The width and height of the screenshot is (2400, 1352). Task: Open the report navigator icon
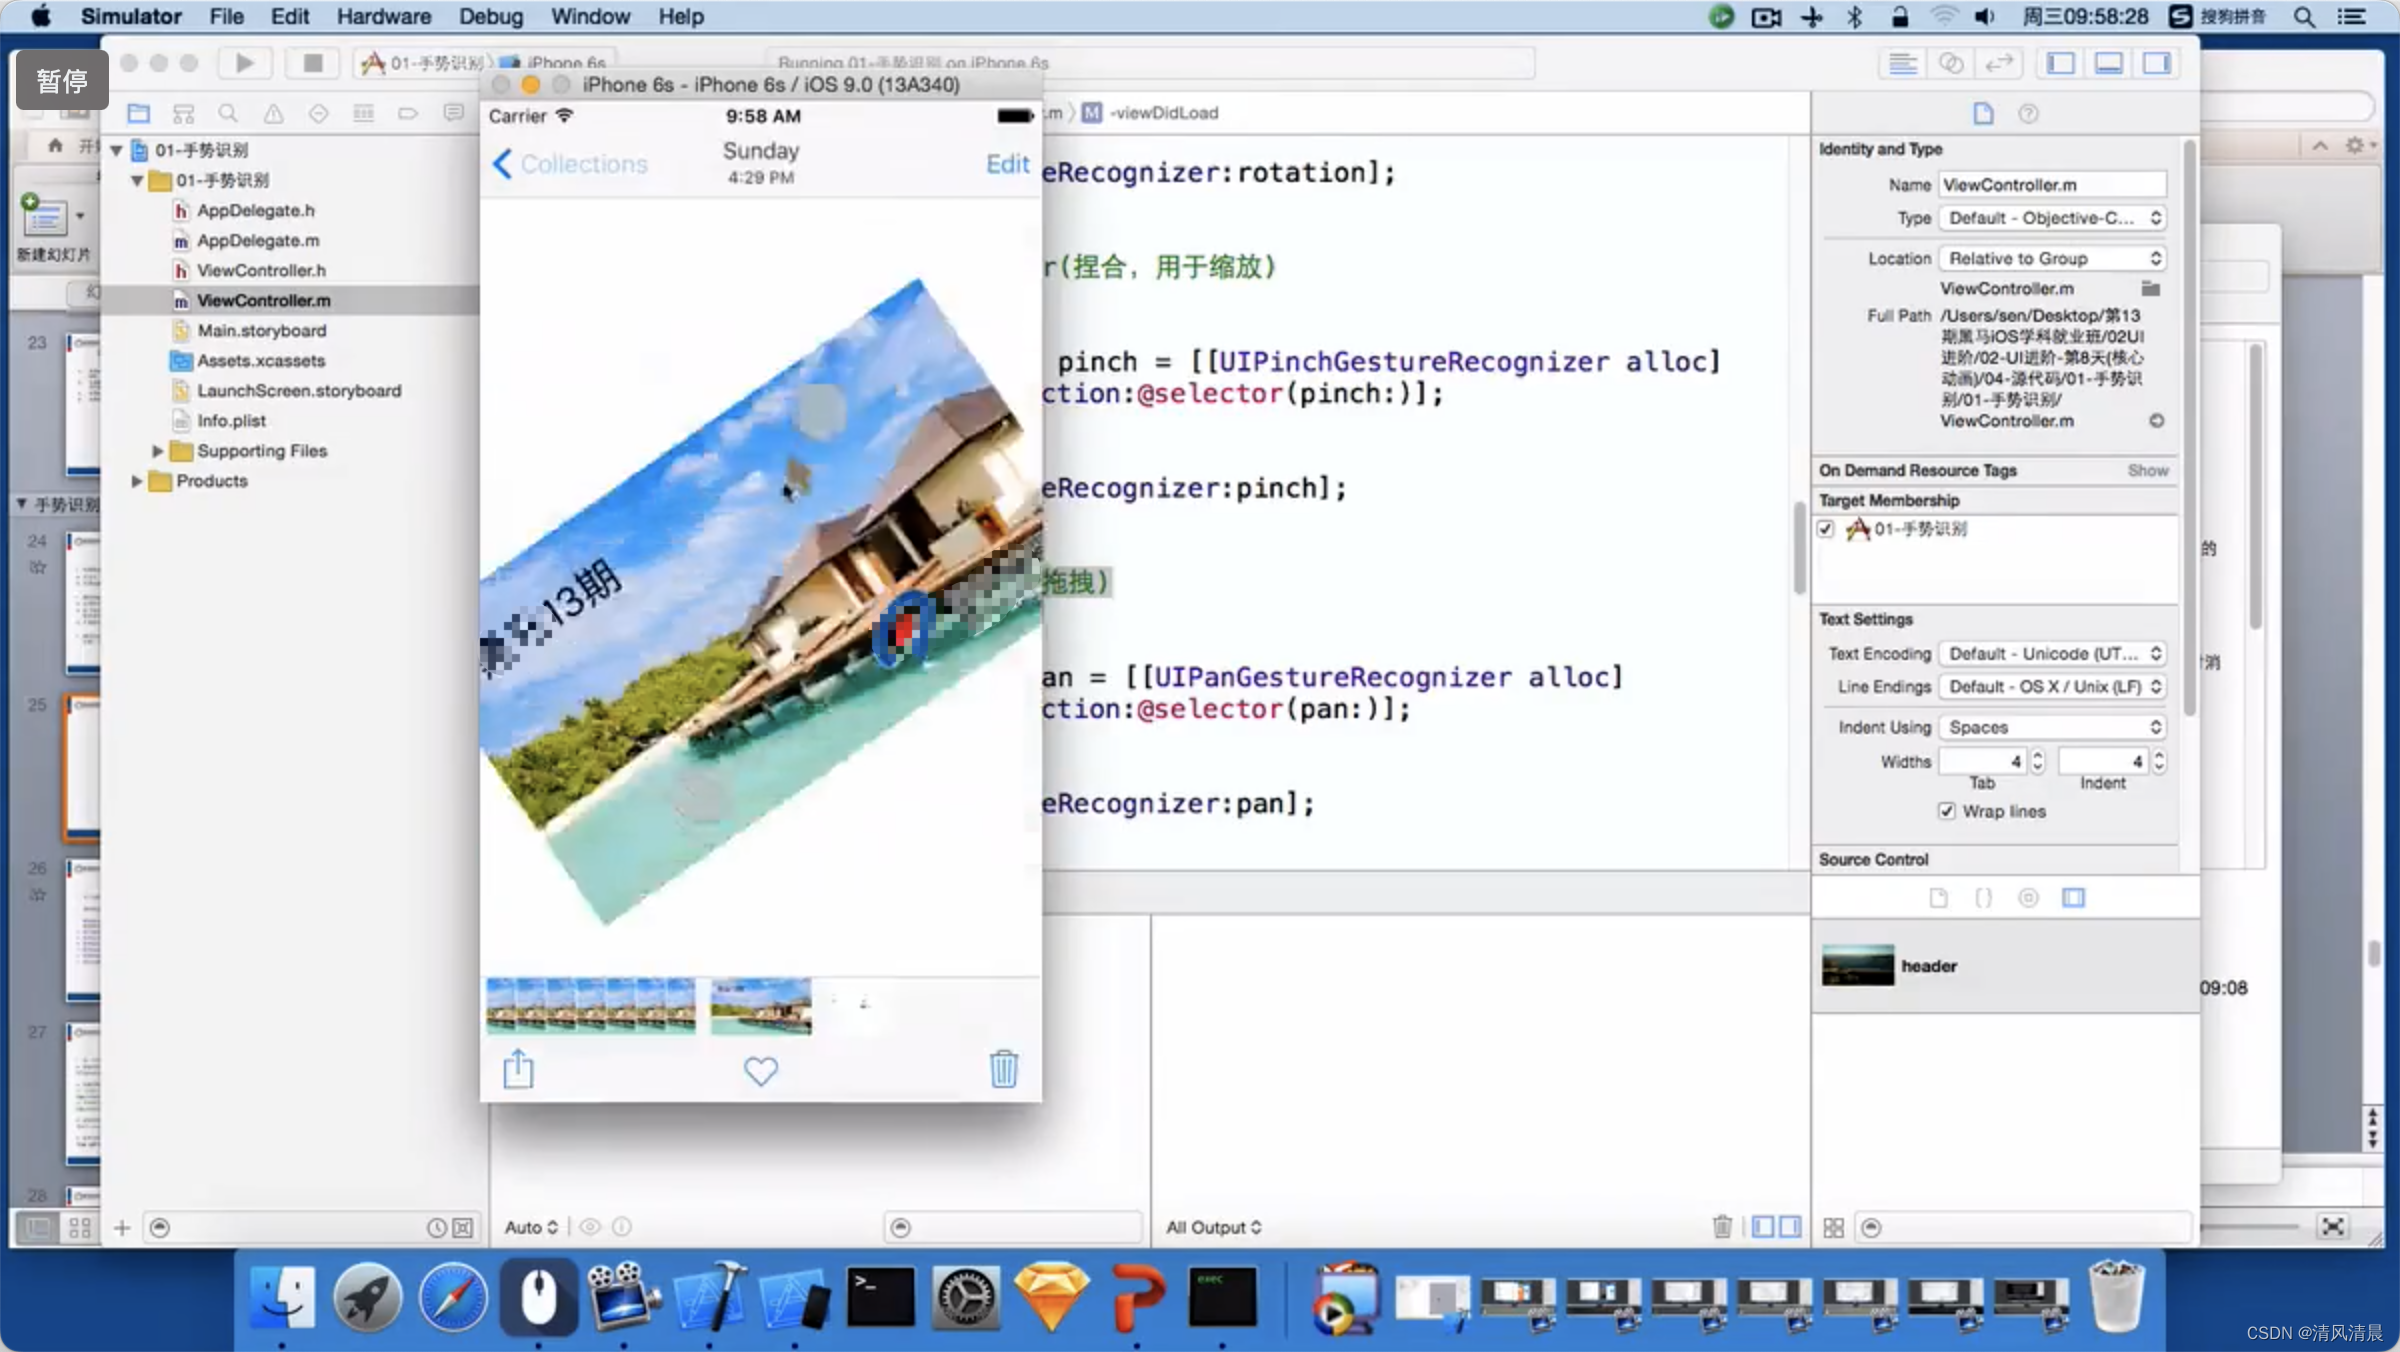coord(453,113)
